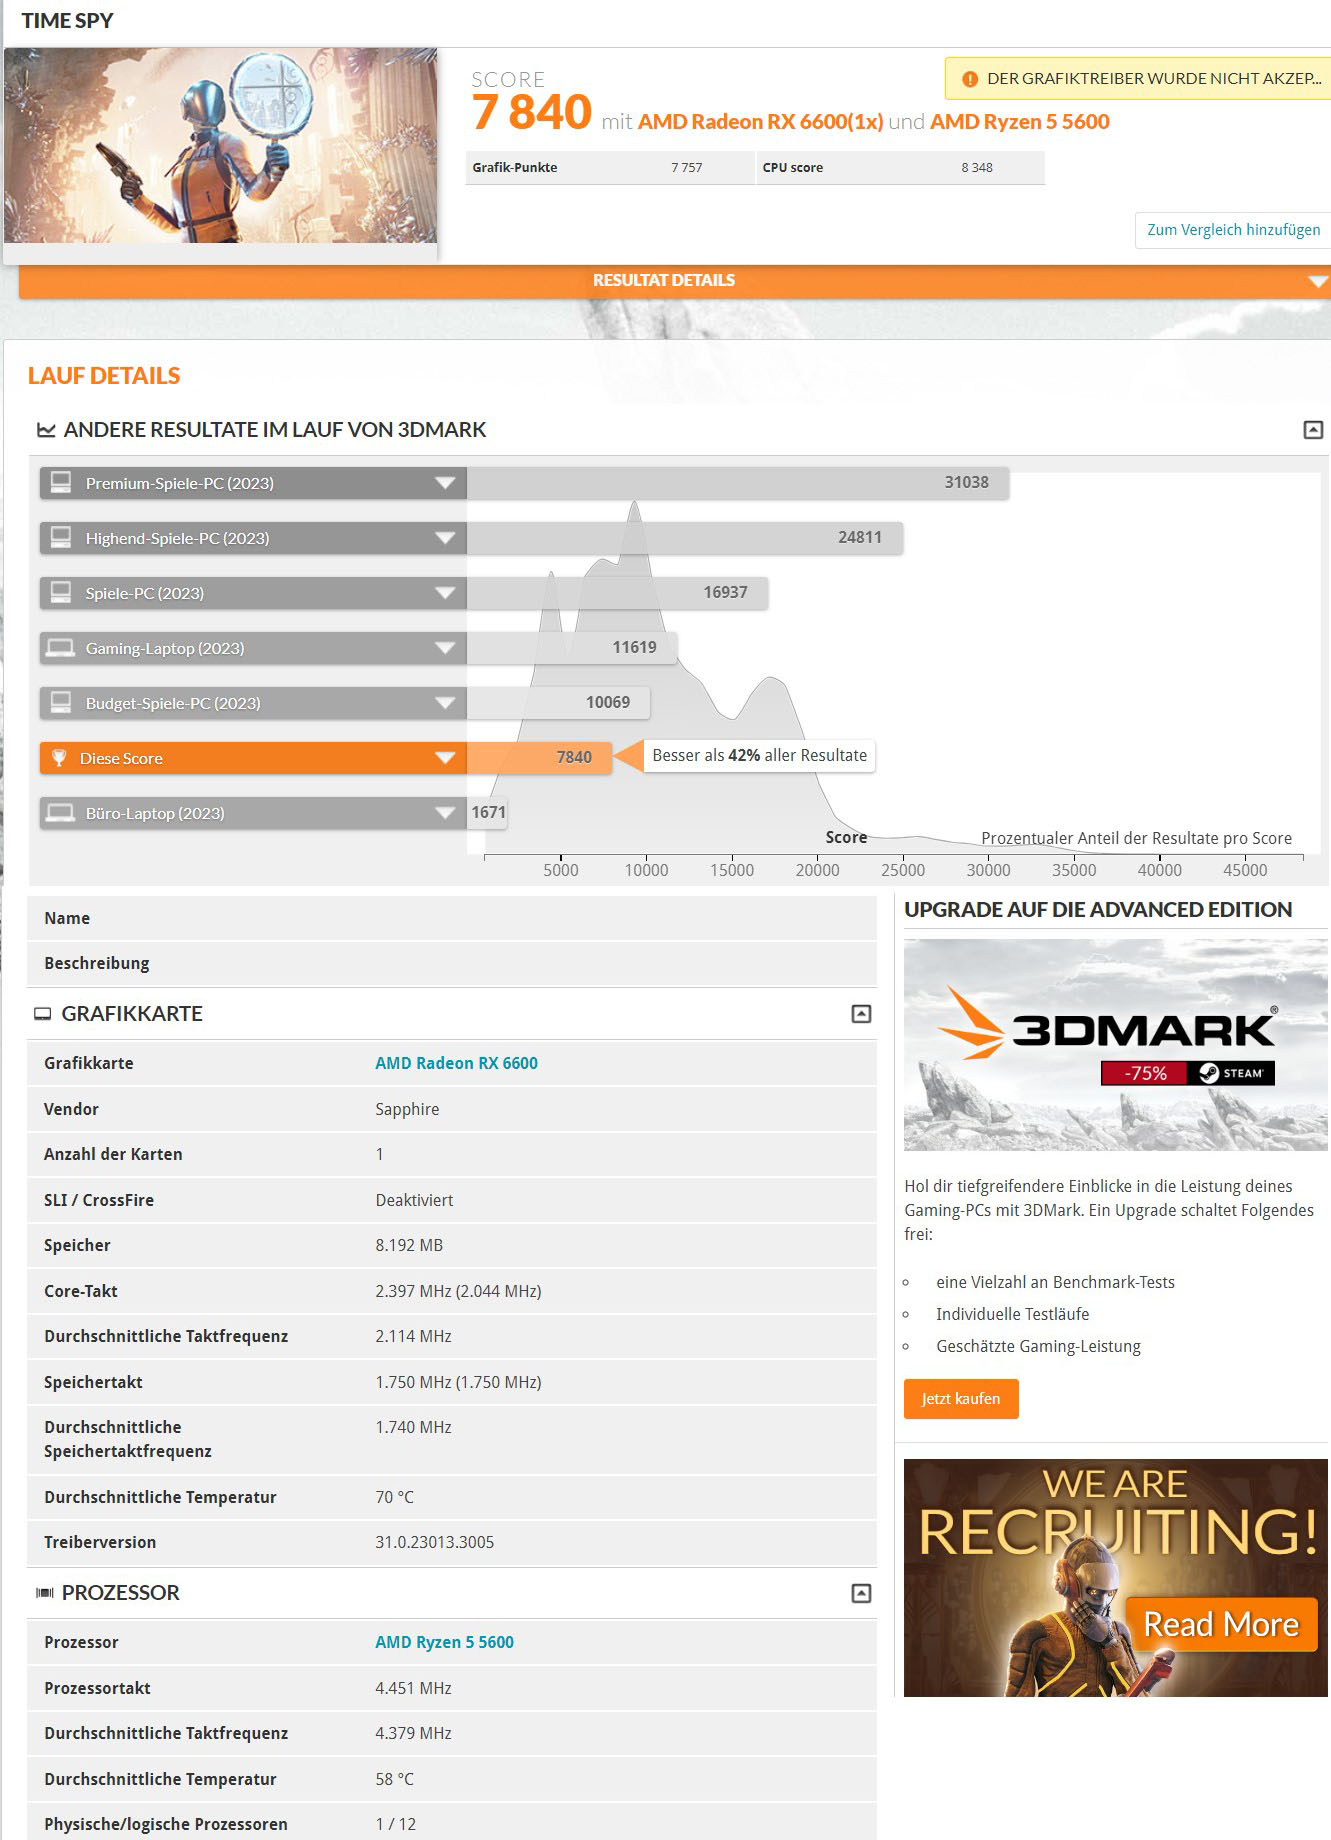Click the orange 7840 score bar

(539, 758)
